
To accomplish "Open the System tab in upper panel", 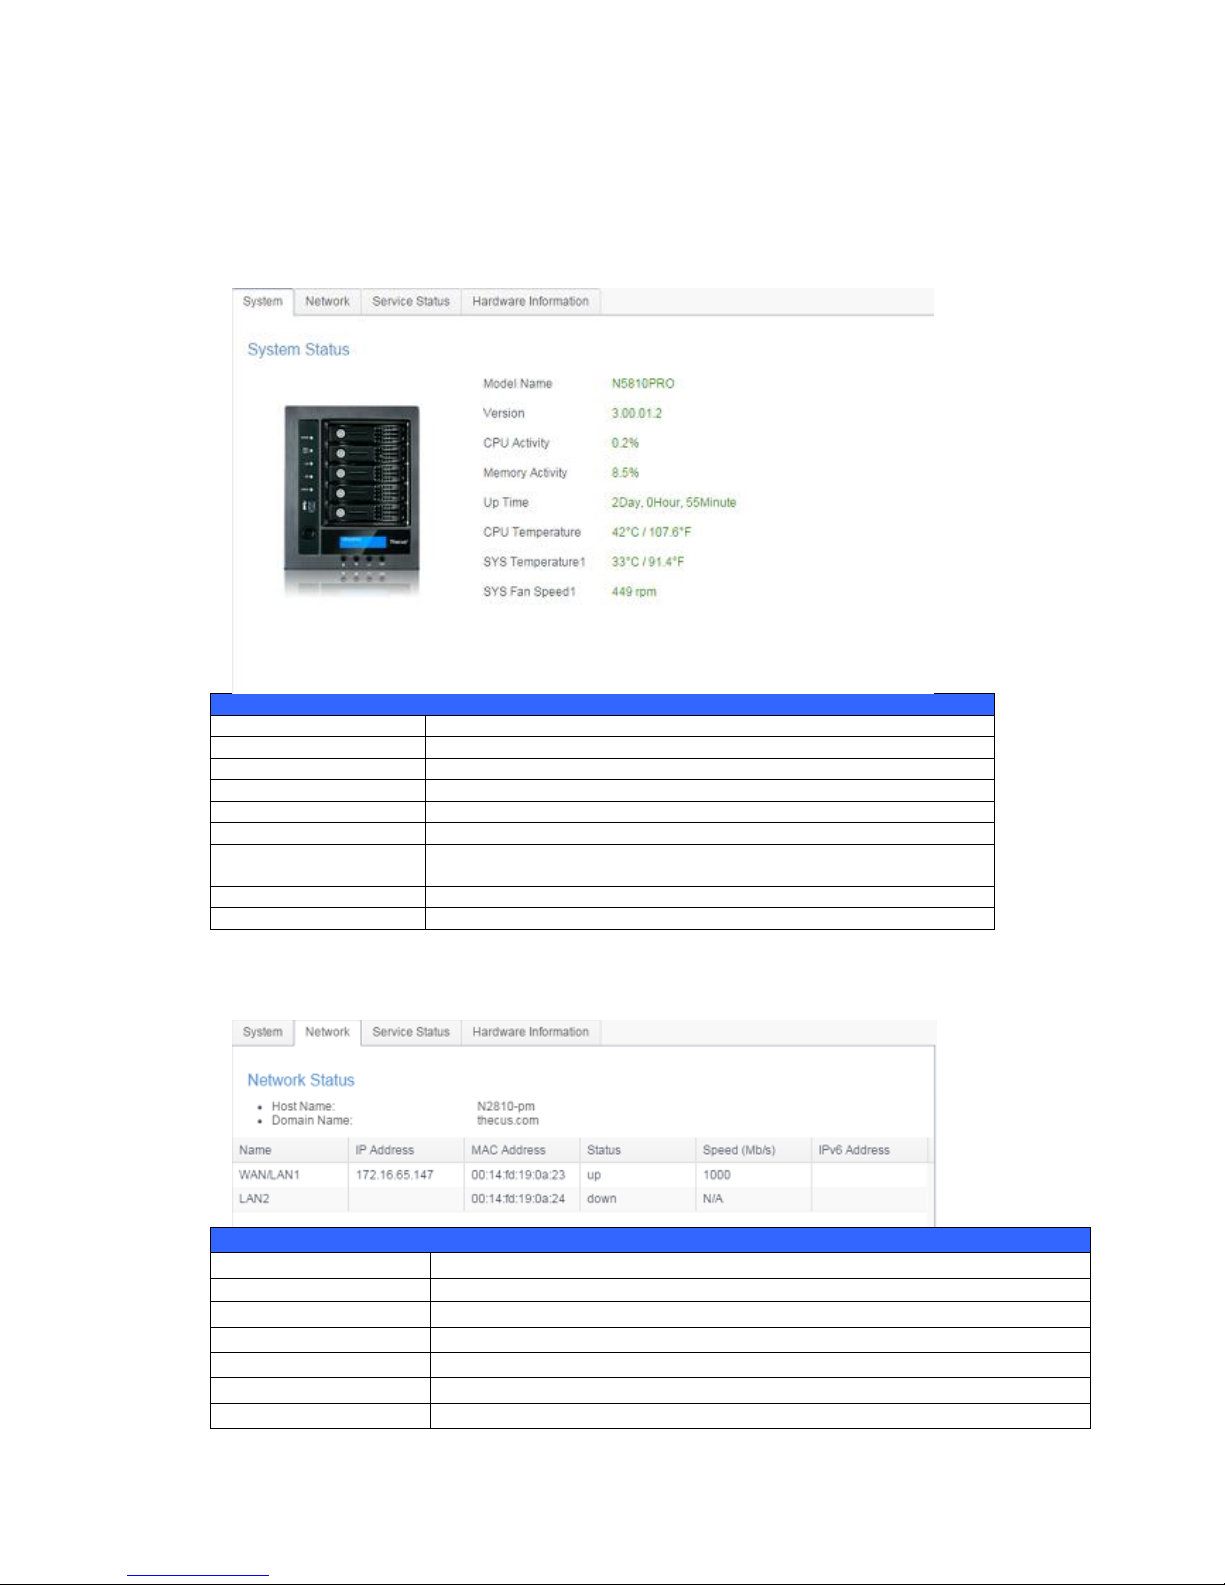I will tap(263, 302).
